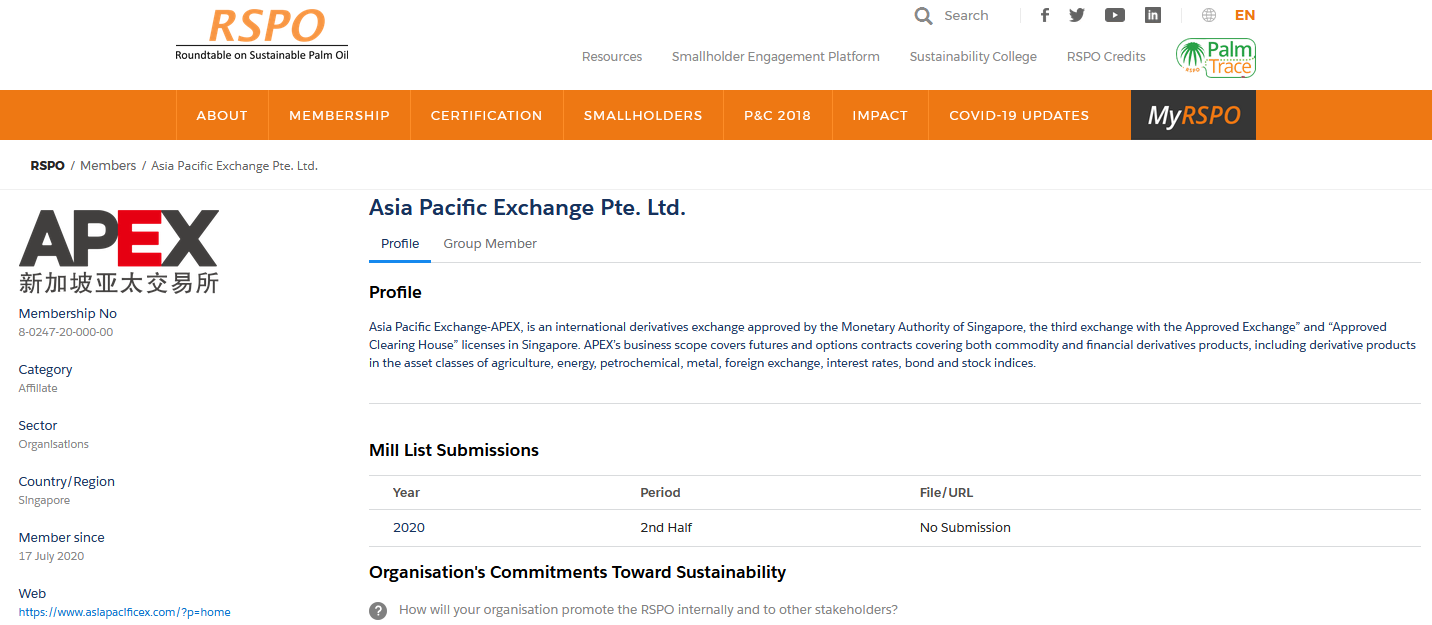
Task: Click the Search field text
Action: [x=966, y=16]
